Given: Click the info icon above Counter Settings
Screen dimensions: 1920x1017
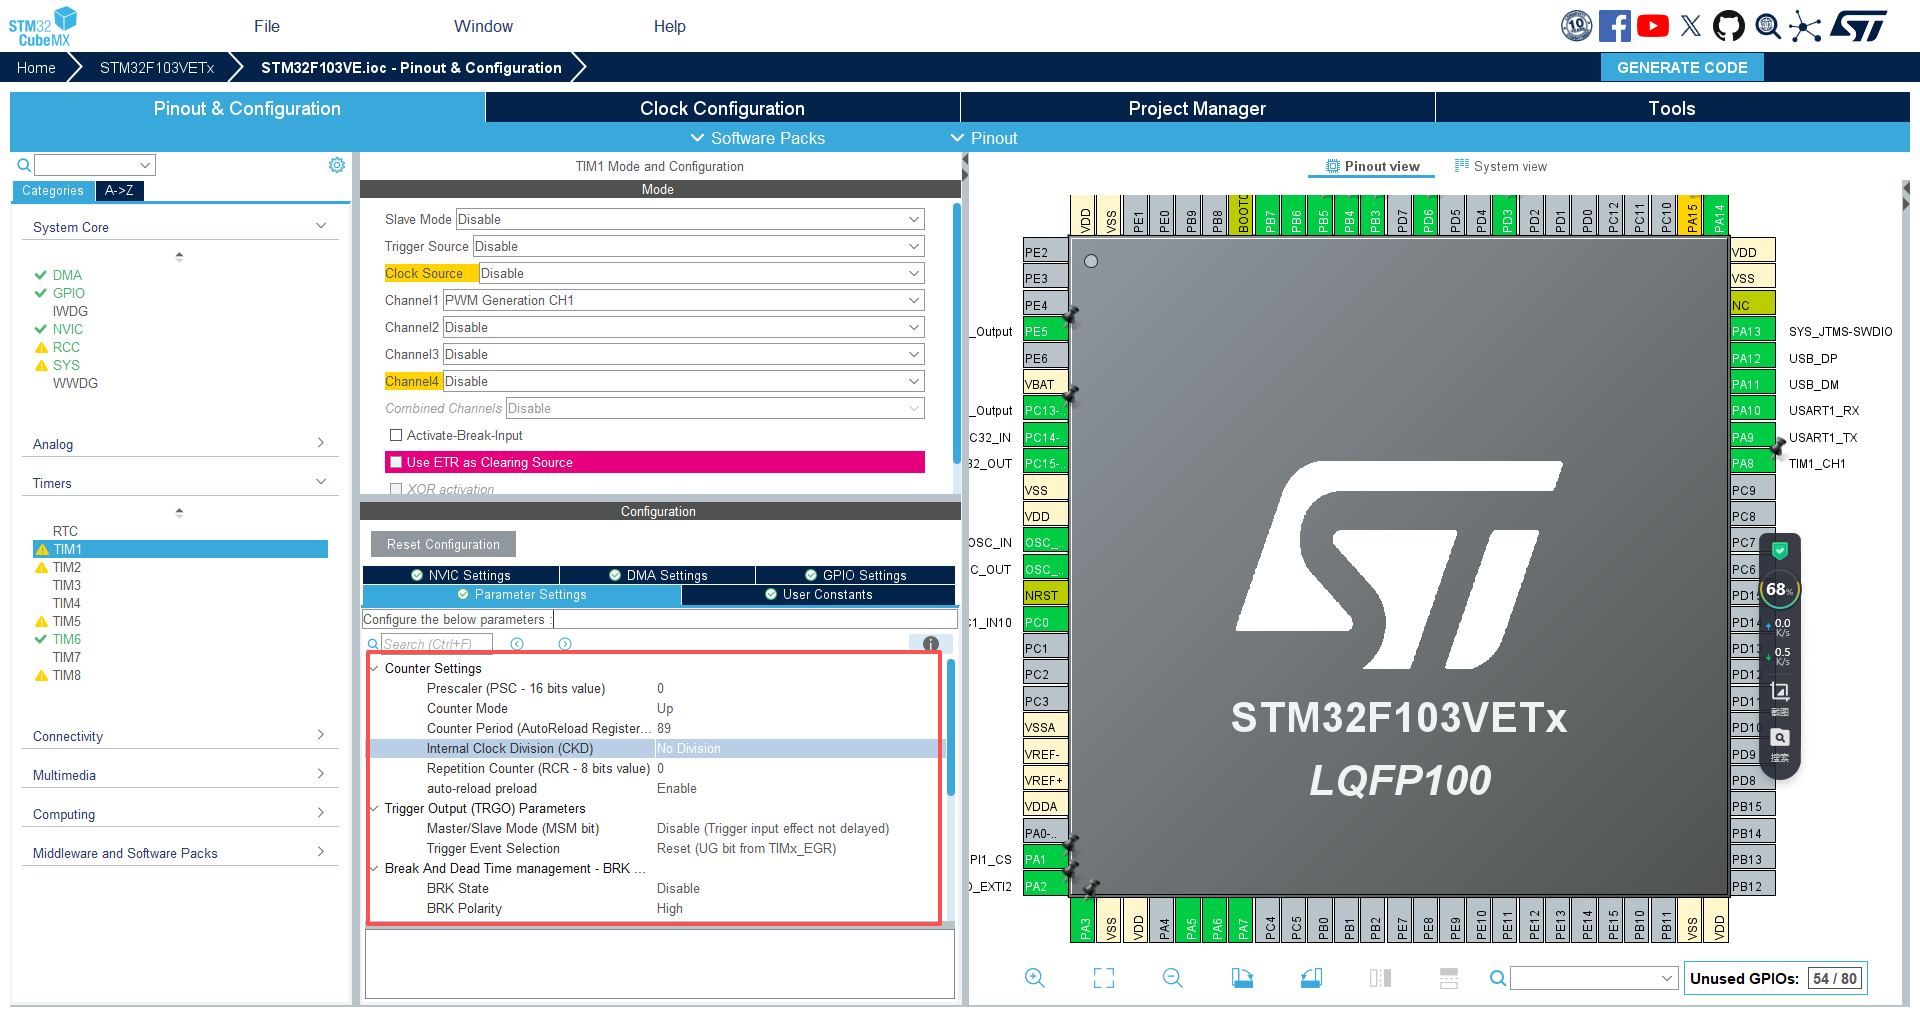Looking at the screenshot, I should click(x=930, y=644).
